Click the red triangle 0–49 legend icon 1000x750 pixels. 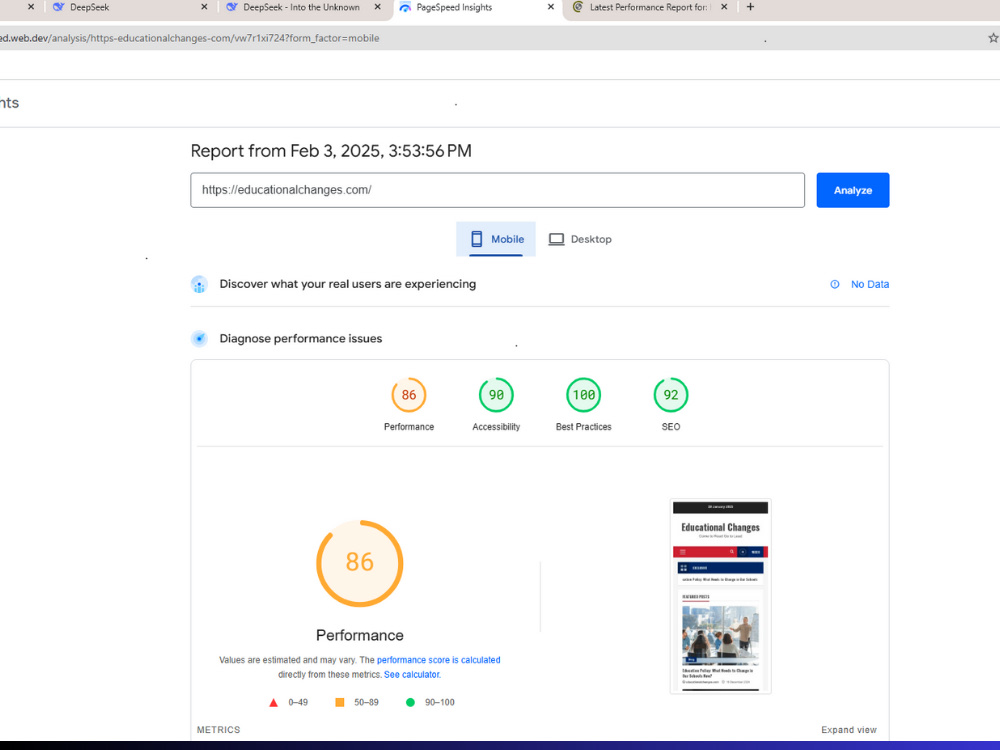[274, 703]
